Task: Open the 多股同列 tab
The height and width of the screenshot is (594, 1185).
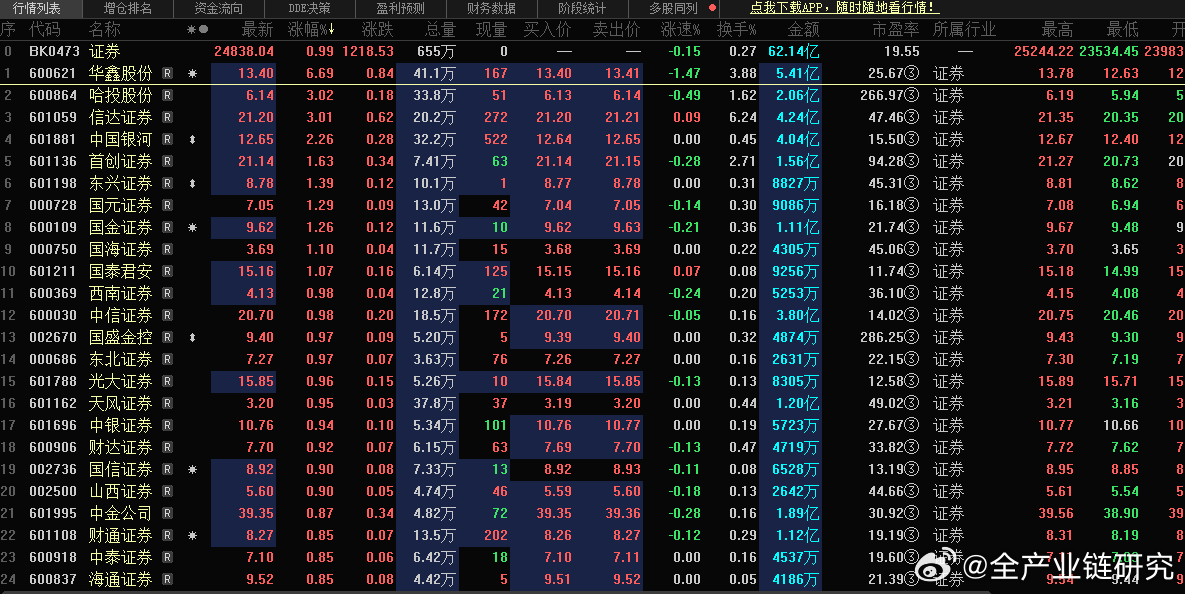Action: point(673,8)
